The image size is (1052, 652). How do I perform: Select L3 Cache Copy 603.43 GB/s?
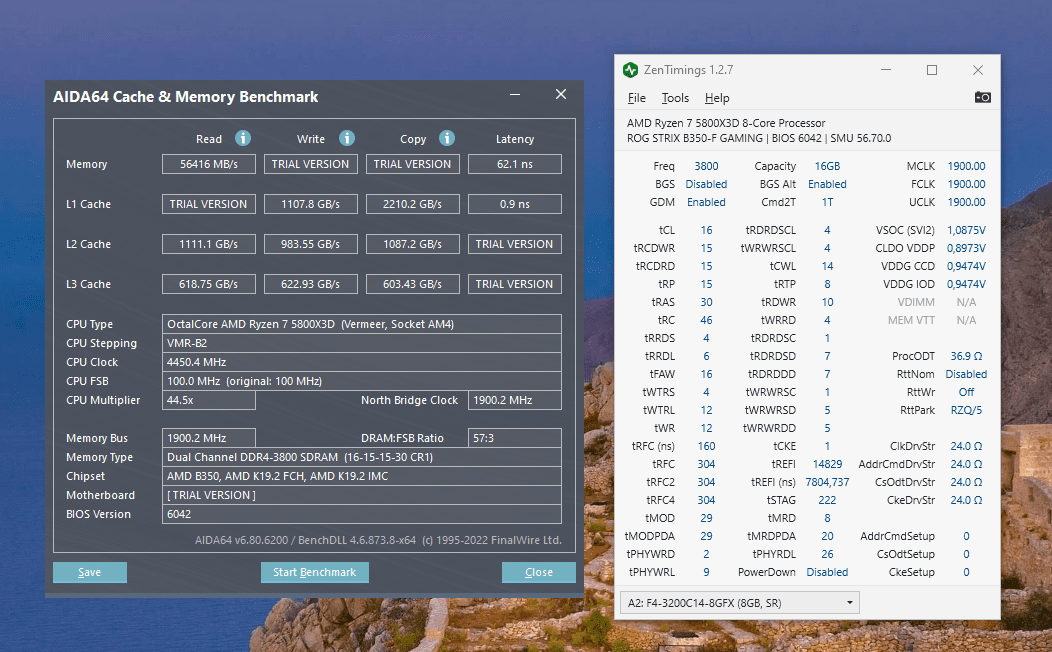[x=413, y=284]
